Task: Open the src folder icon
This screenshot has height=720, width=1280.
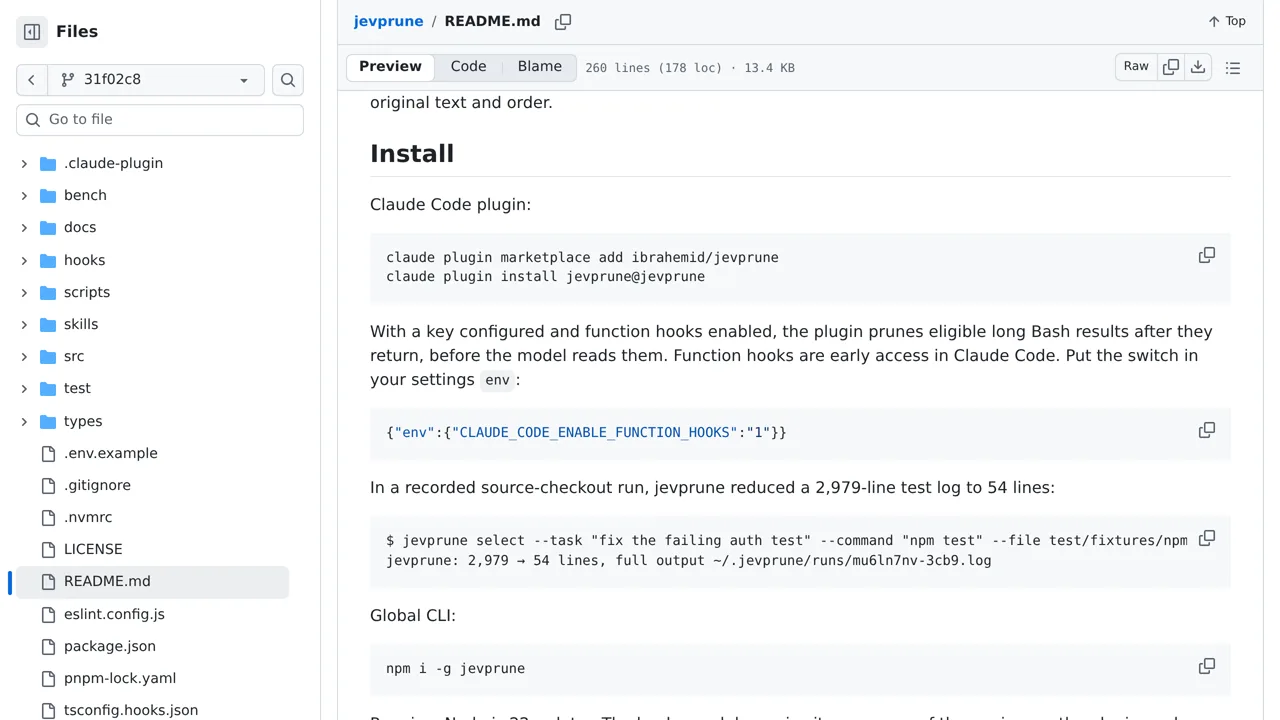Action: coord(48,356)
